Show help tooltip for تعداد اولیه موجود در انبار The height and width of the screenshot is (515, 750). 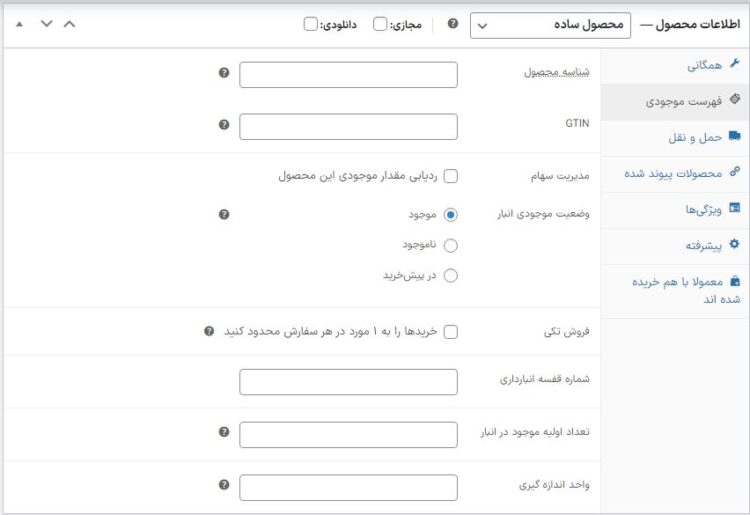(224, 432)
